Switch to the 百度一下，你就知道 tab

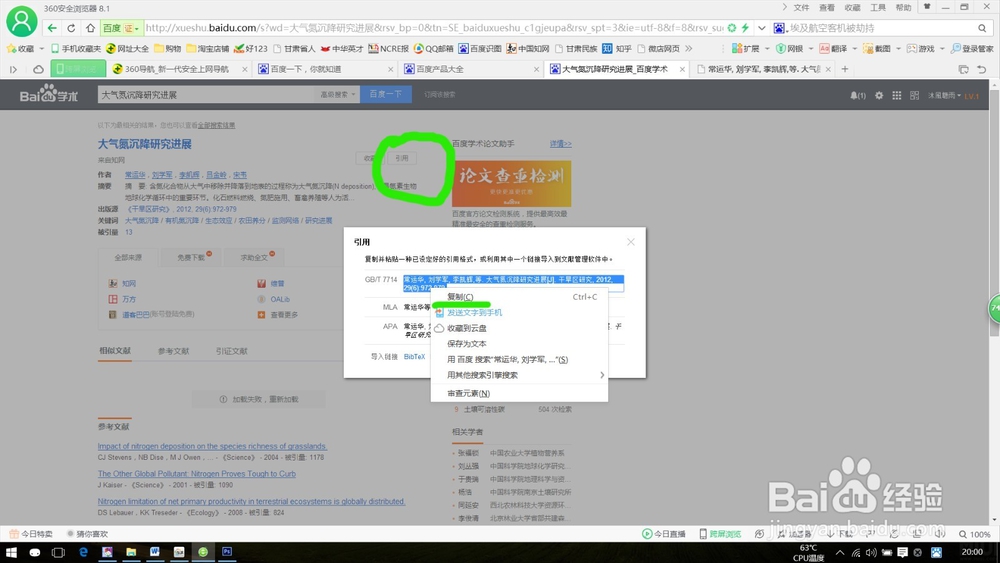324,69
